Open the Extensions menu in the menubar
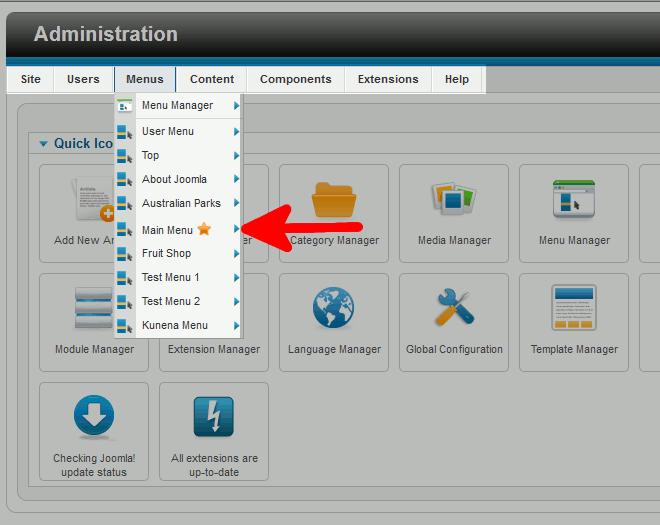Screen dimensions: 660x525 click(388, 79)
